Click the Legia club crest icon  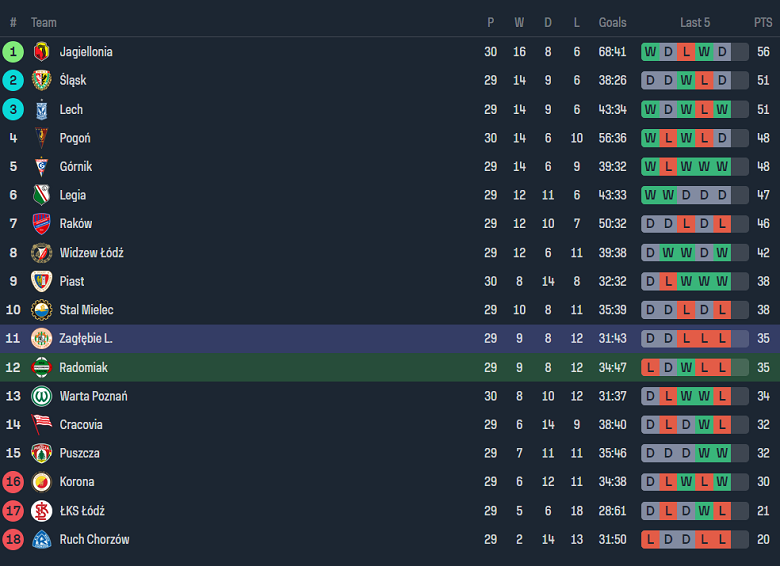(41, 195)
